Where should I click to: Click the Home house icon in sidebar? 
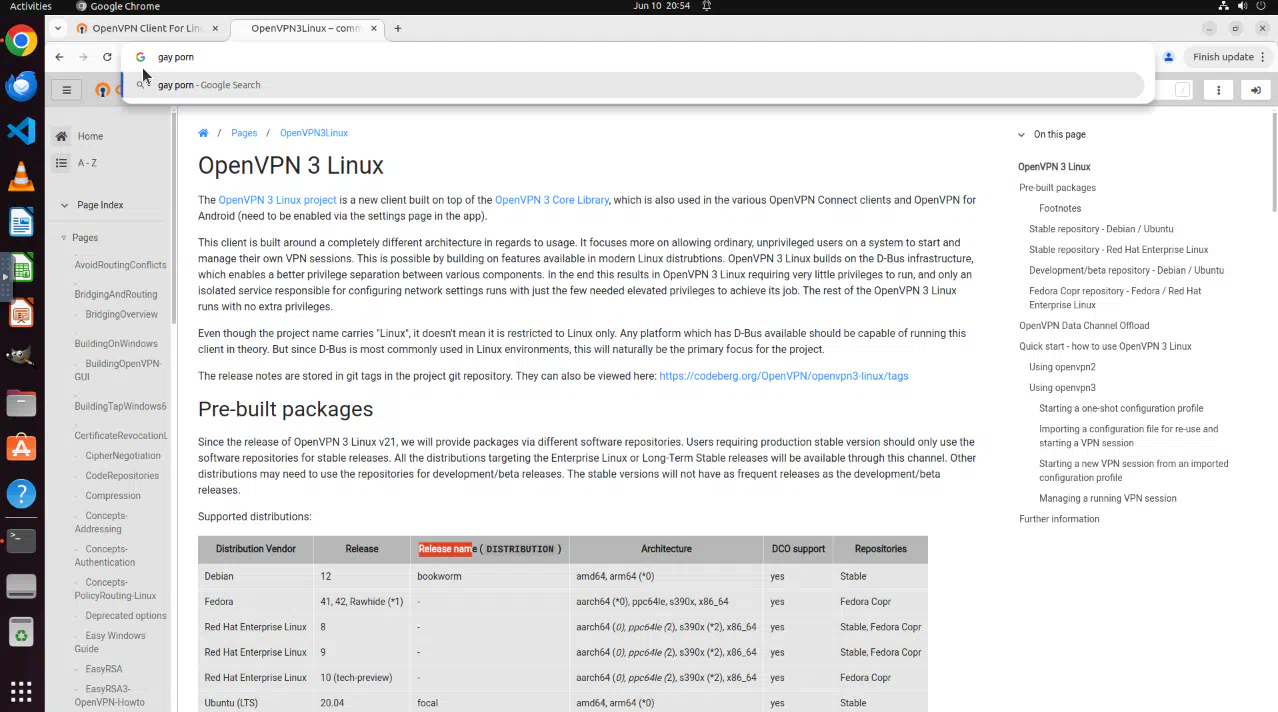[62, 136]
